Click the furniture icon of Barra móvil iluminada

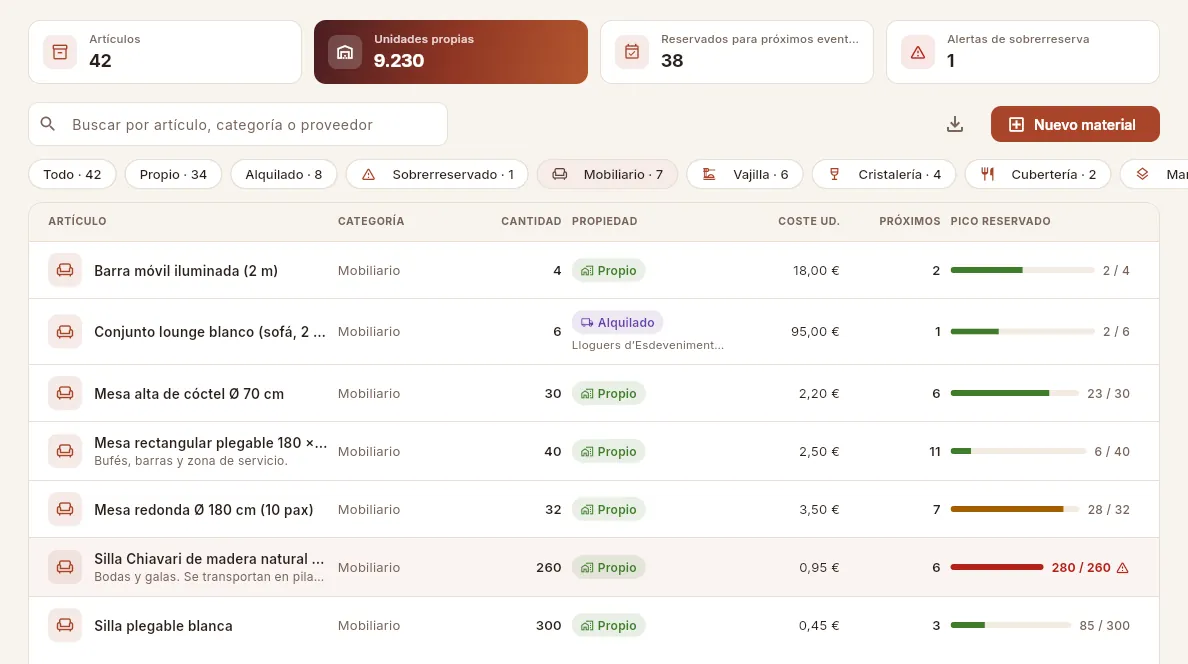(65, 271)
